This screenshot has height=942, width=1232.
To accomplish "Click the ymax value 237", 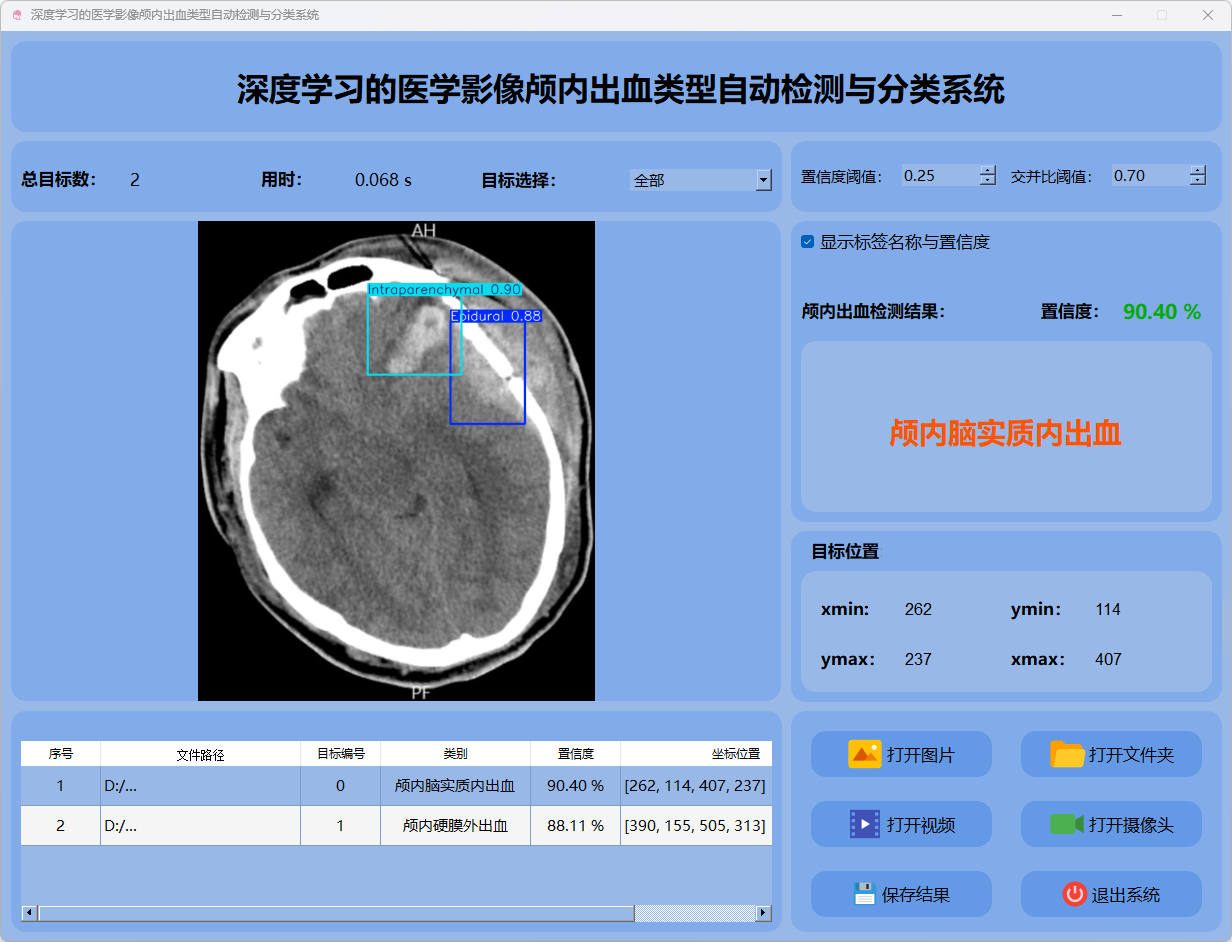I will point(918,659).
